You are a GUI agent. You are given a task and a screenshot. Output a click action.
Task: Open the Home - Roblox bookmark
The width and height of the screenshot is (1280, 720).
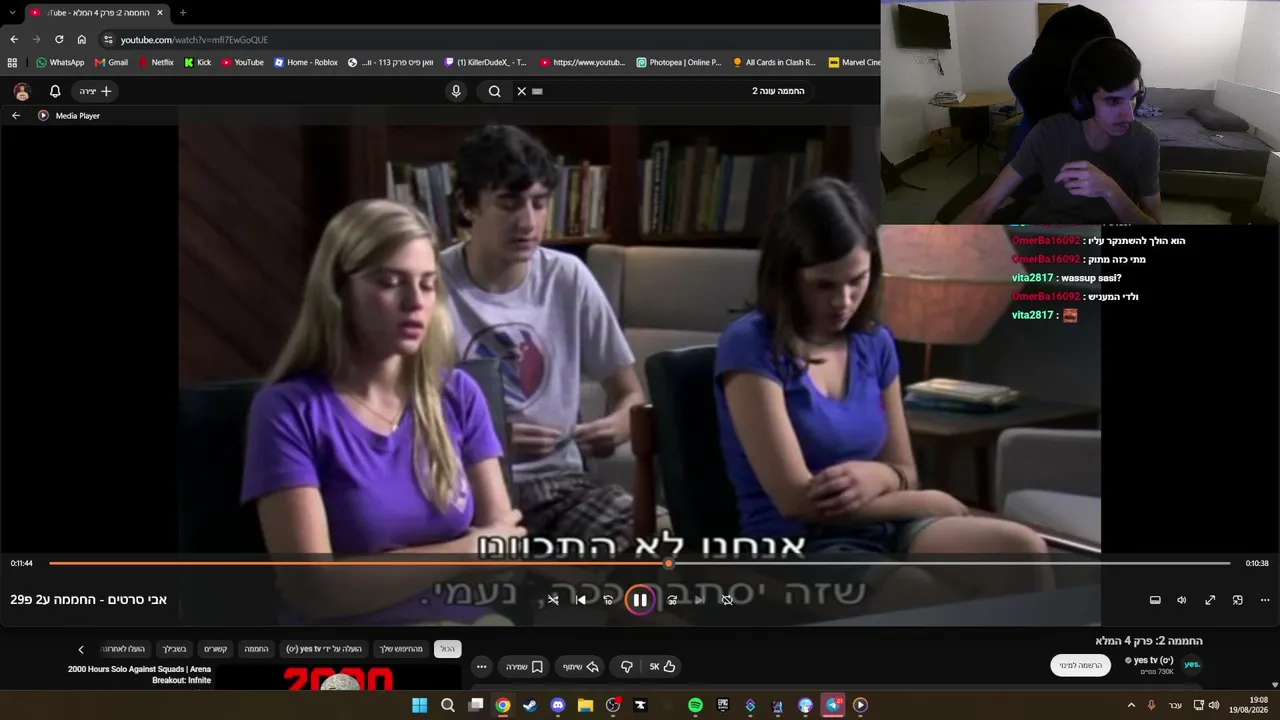[306, 62]
